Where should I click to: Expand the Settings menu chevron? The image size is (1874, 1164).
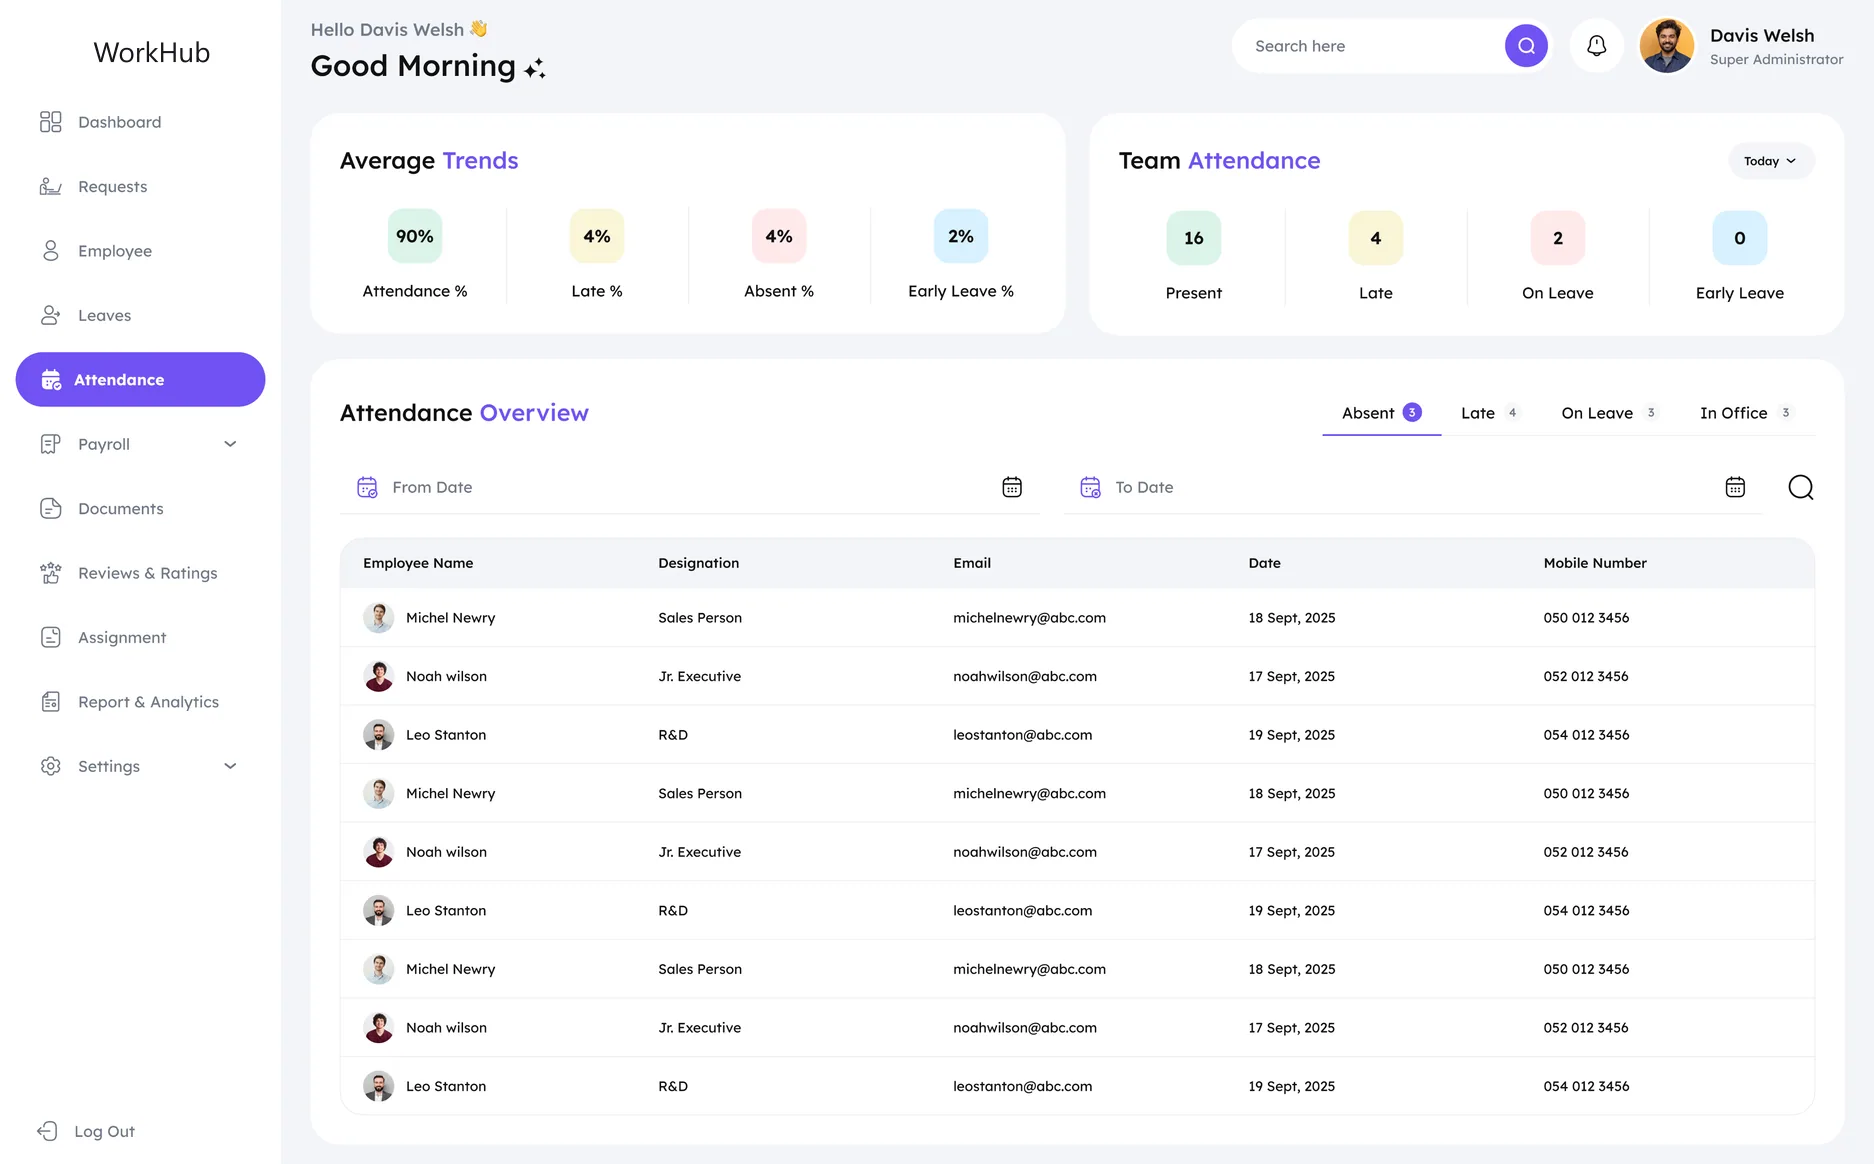(230, 766)
